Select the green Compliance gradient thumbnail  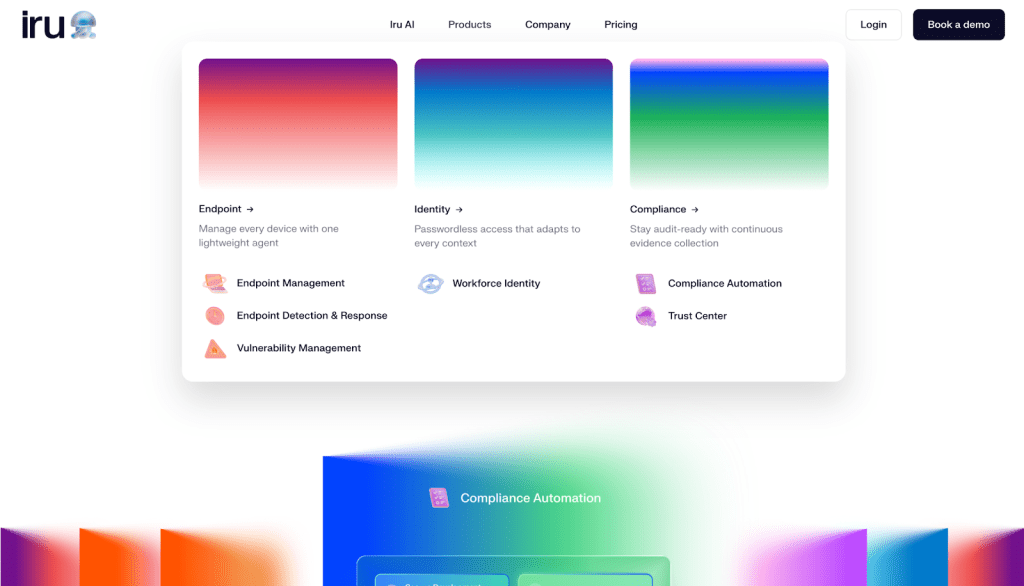729,123
